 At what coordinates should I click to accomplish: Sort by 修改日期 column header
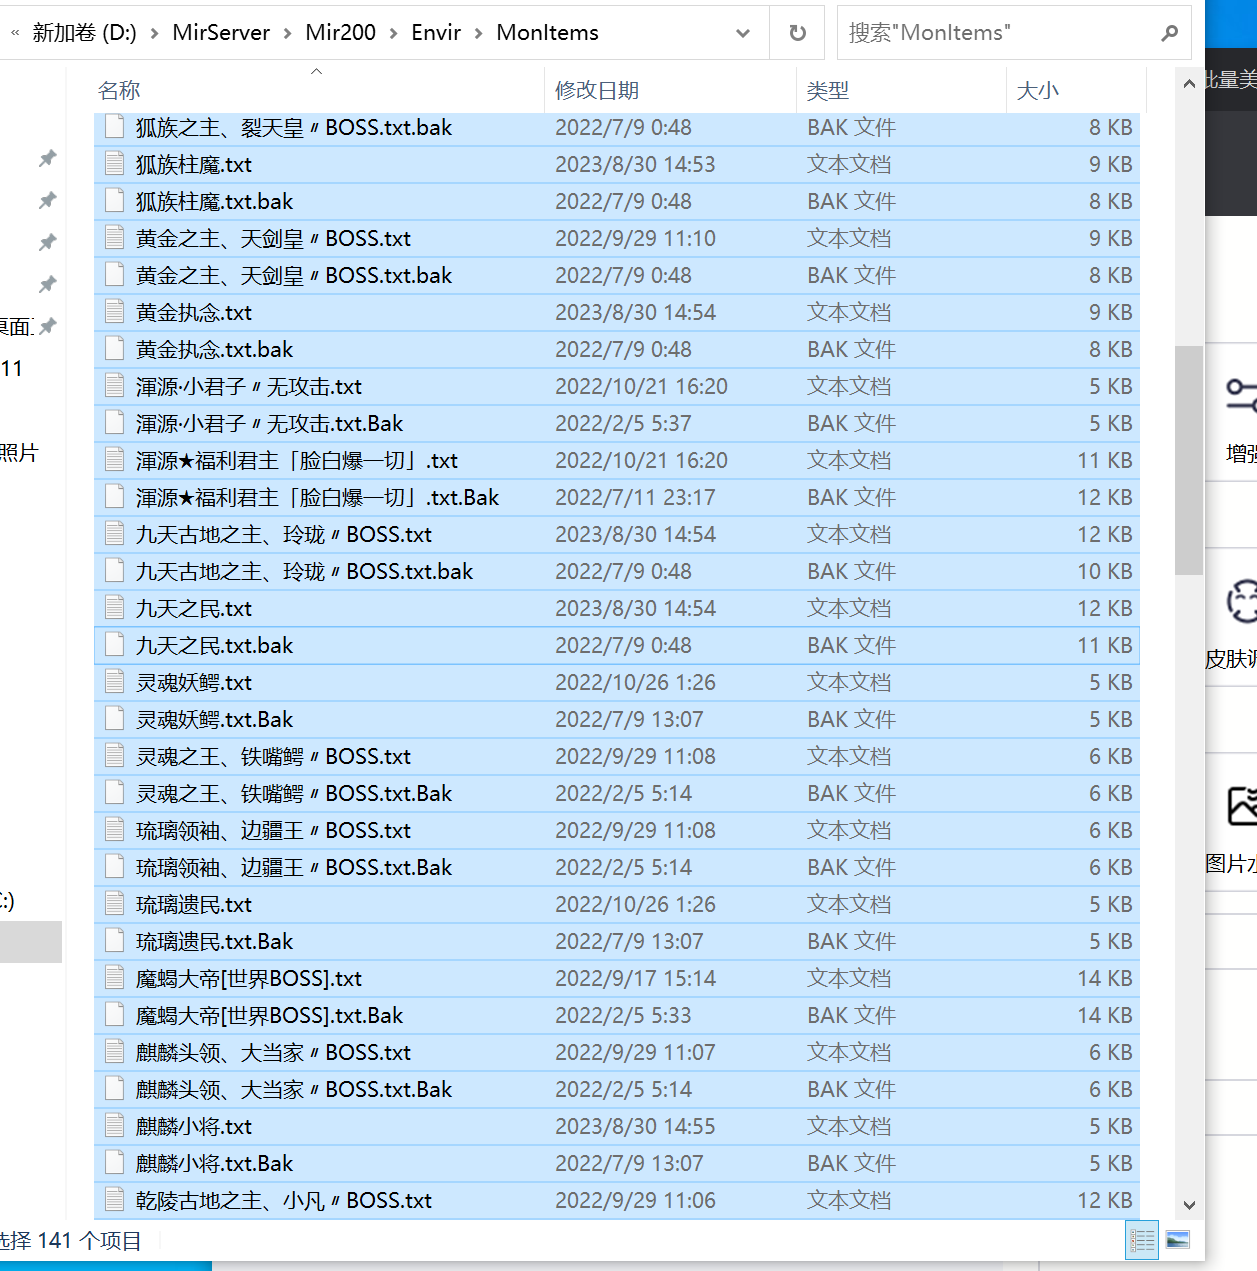click(670, 90)
